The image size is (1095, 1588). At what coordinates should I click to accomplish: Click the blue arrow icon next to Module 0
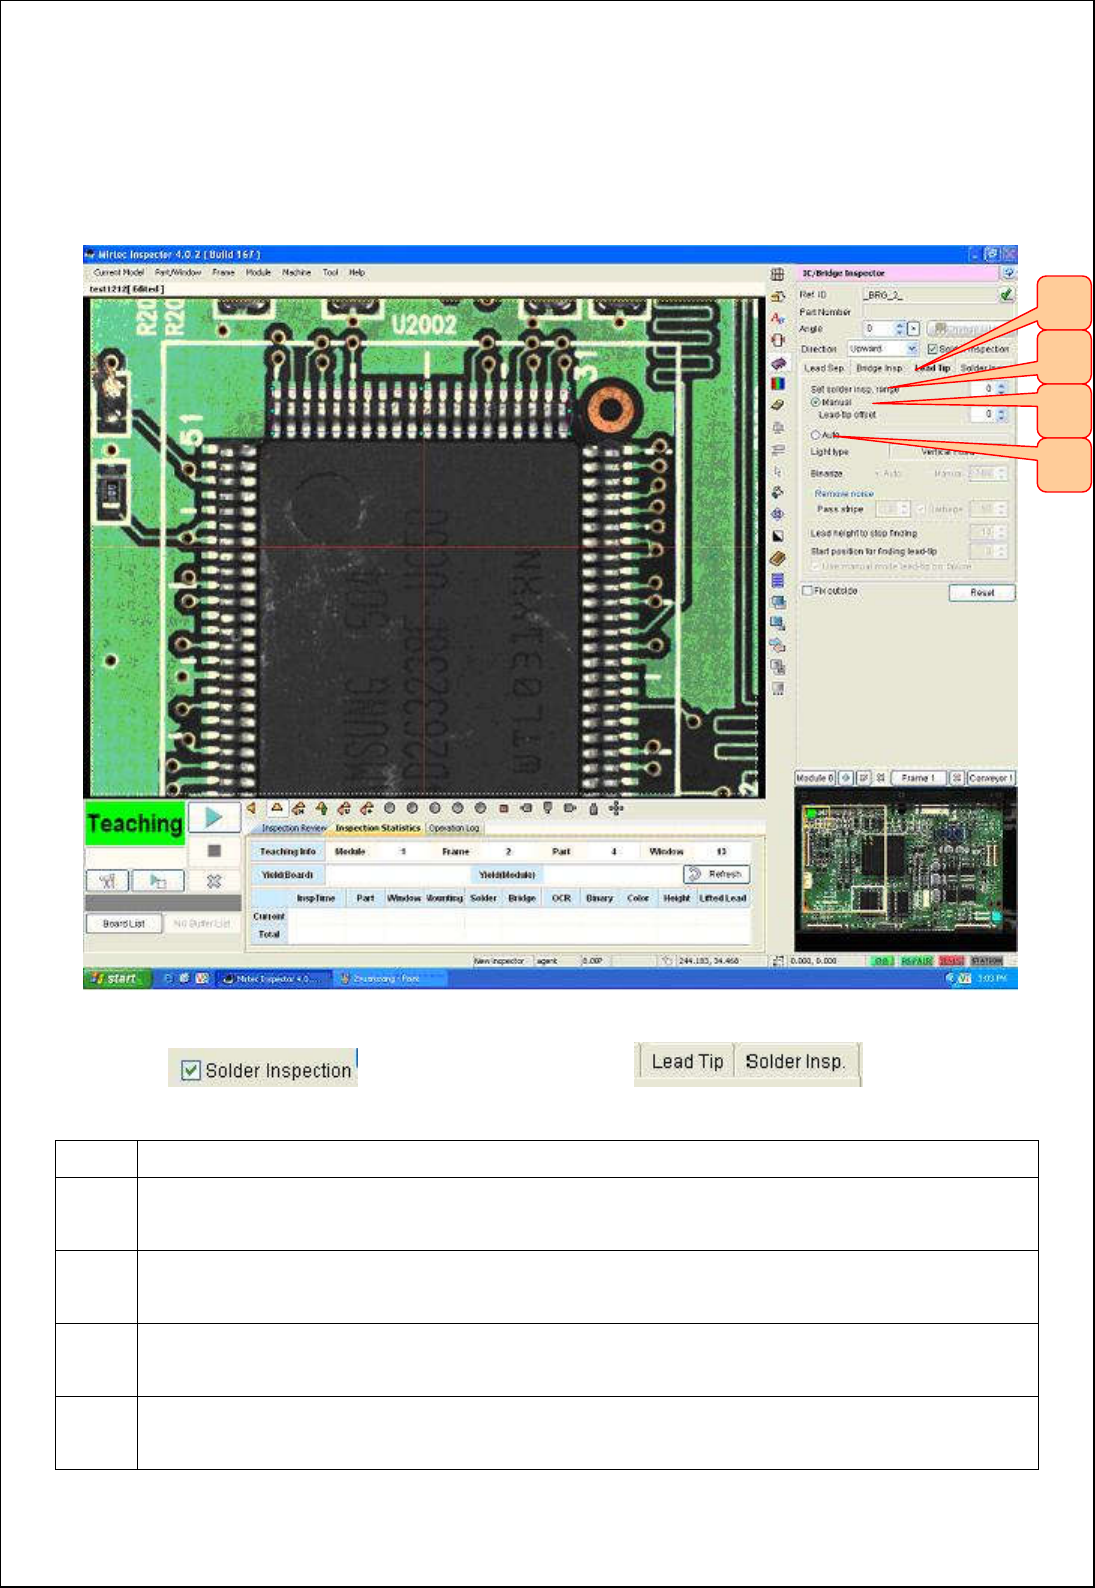(846, 777)
